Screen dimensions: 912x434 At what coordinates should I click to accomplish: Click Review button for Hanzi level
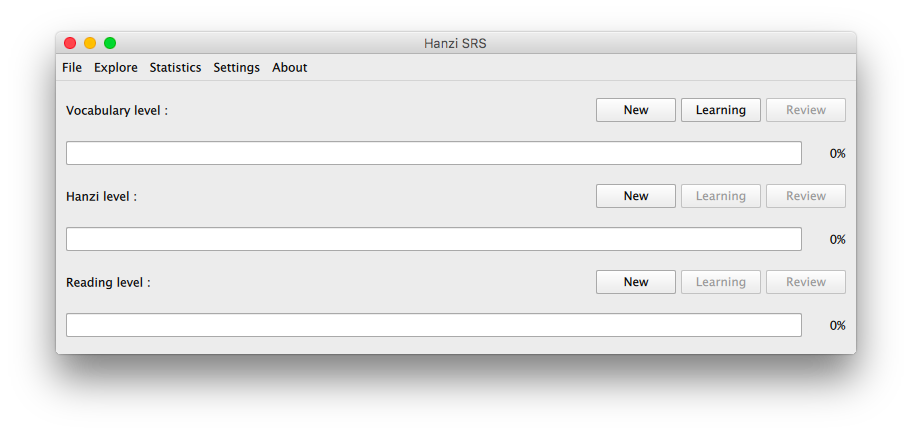806,196
